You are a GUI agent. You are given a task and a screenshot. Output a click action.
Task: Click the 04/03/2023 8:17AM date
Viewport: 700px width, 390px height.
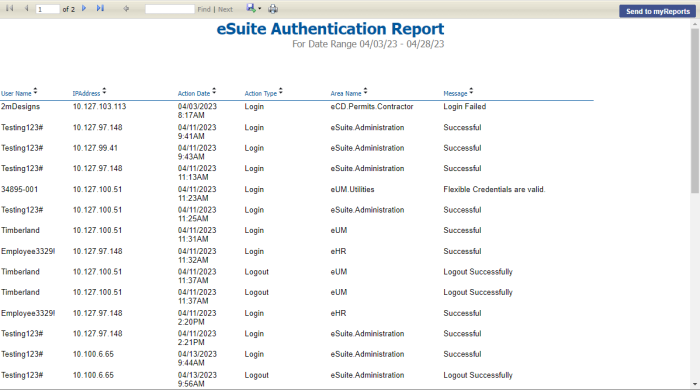click(x=197, y=111)
